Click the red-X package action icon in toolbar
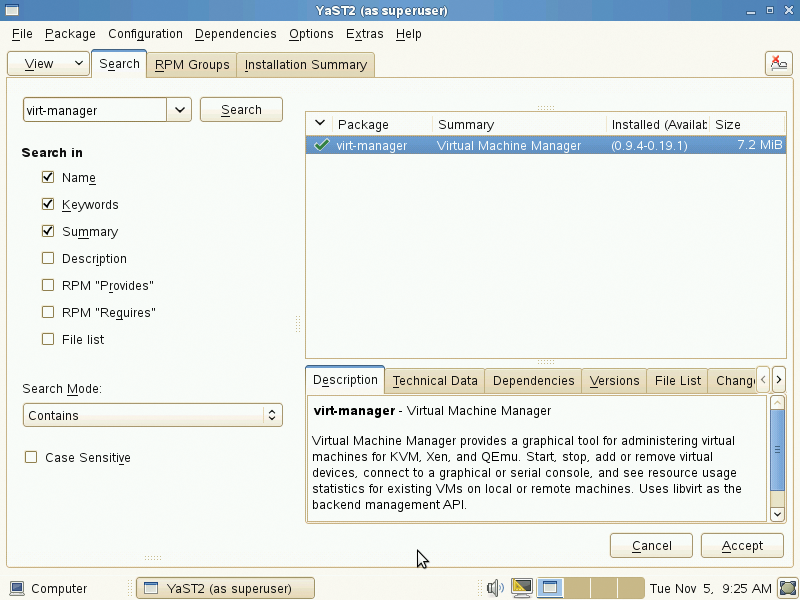The width and height of the screenshot is (800, 600). (x=779, y=62)
